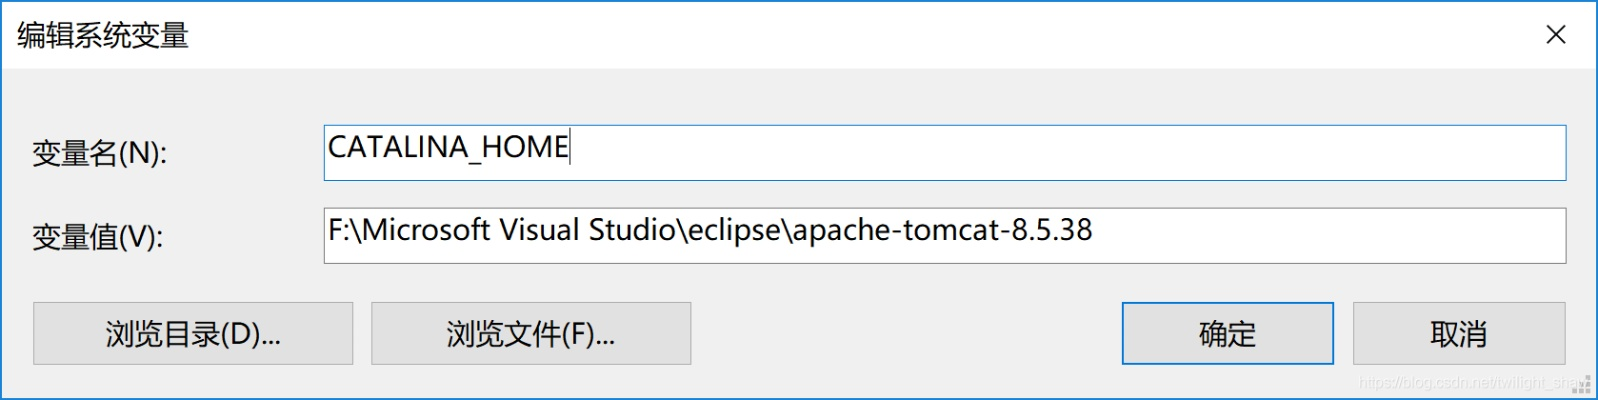Click the 编辑系统变量 title bar text
Screen dimensions: 1598x400
tap(103, 36)
